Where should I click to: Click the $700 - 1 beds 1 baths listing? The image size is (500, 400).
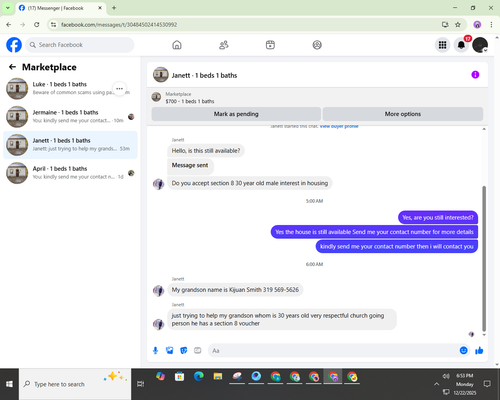(190, 101)
